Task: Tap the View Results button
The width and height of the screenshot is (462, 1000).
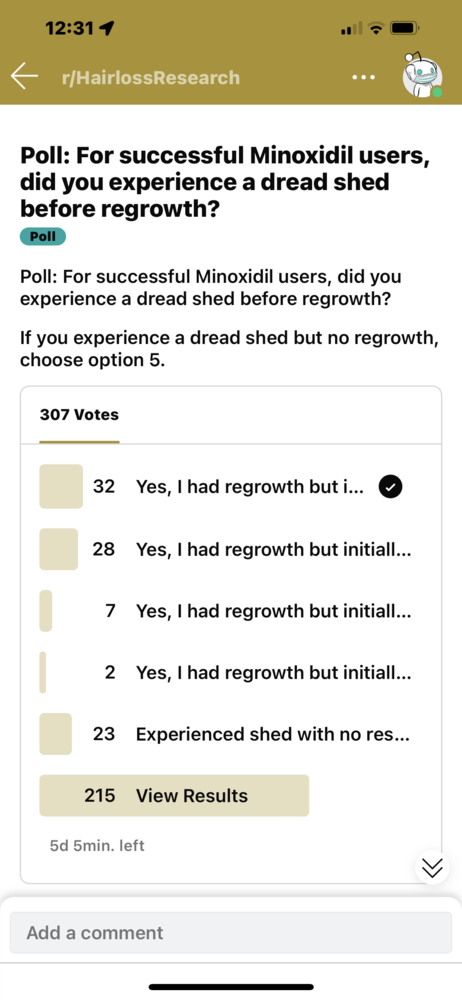Action: click(x=174, y=795)
